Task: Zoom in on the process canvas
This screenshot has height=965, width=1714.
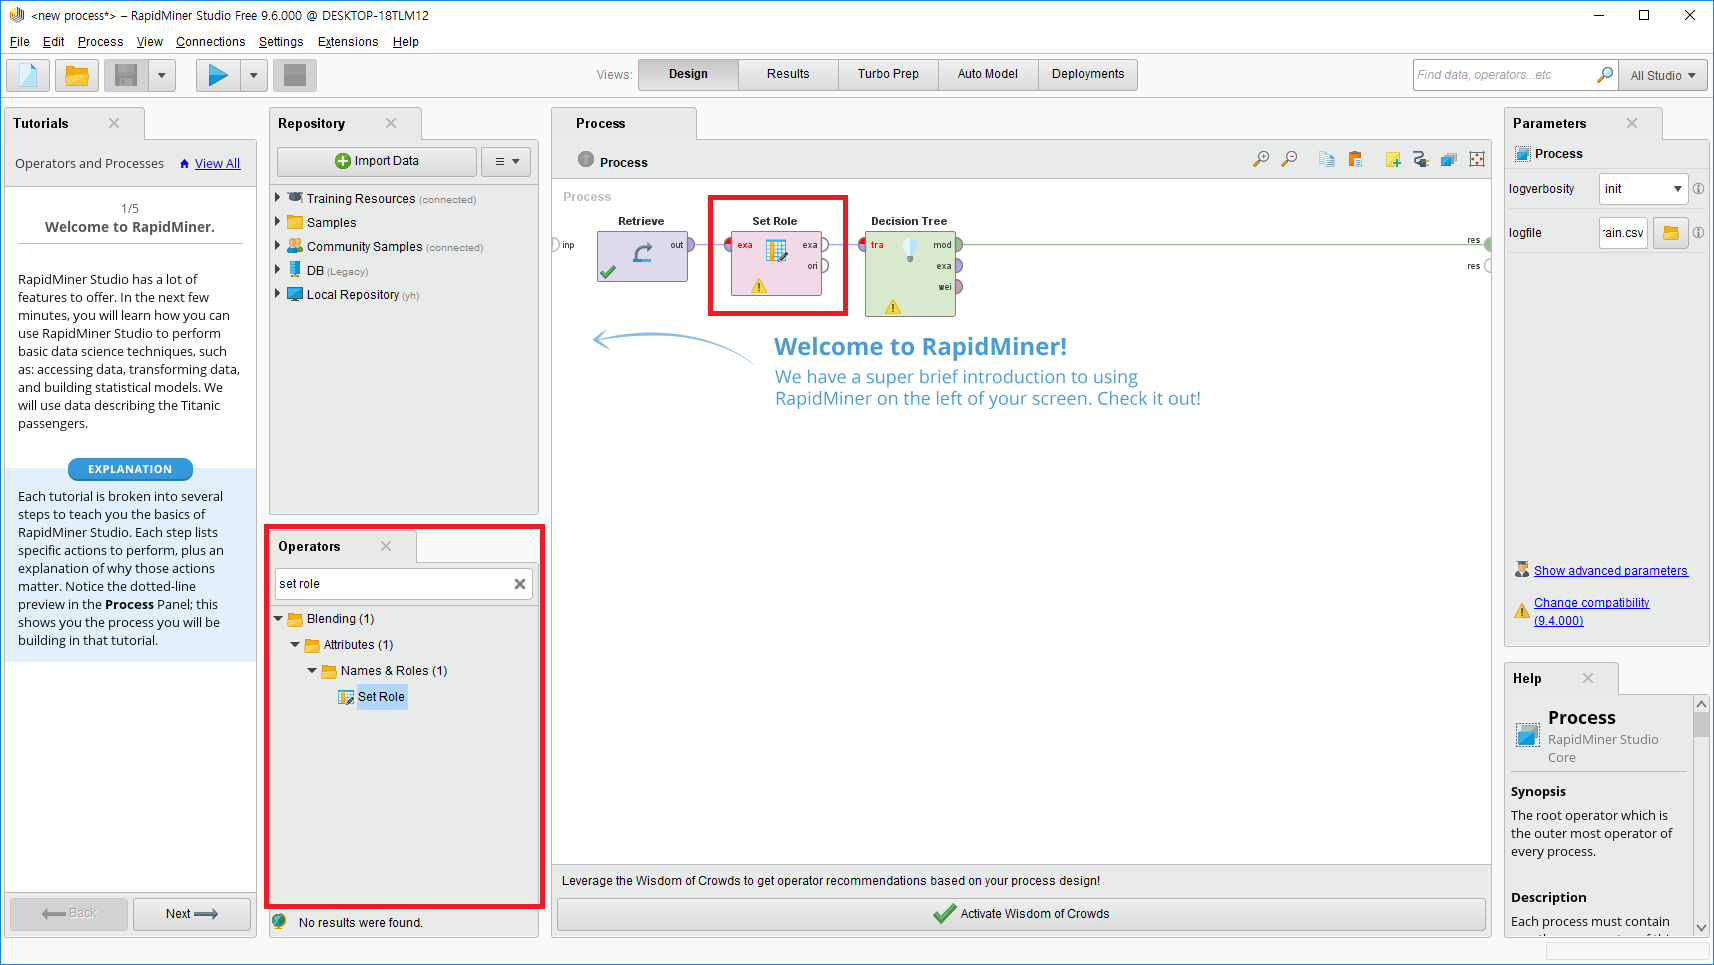Action: point(1261,159)
